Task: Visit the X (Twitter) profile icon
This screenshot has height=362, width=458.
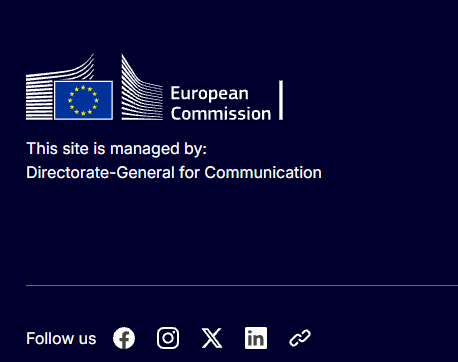Action: (212, 338)
